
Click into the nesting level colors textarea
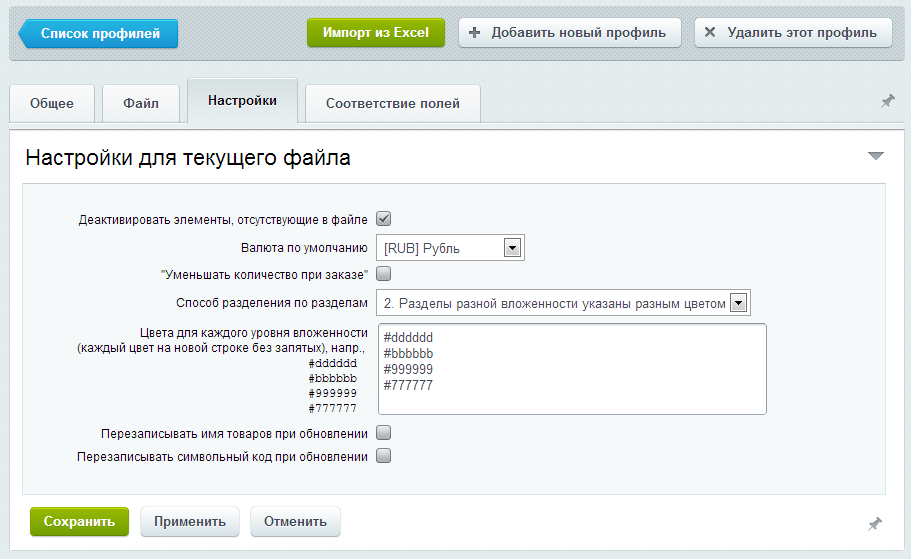[x=572, y=368]
